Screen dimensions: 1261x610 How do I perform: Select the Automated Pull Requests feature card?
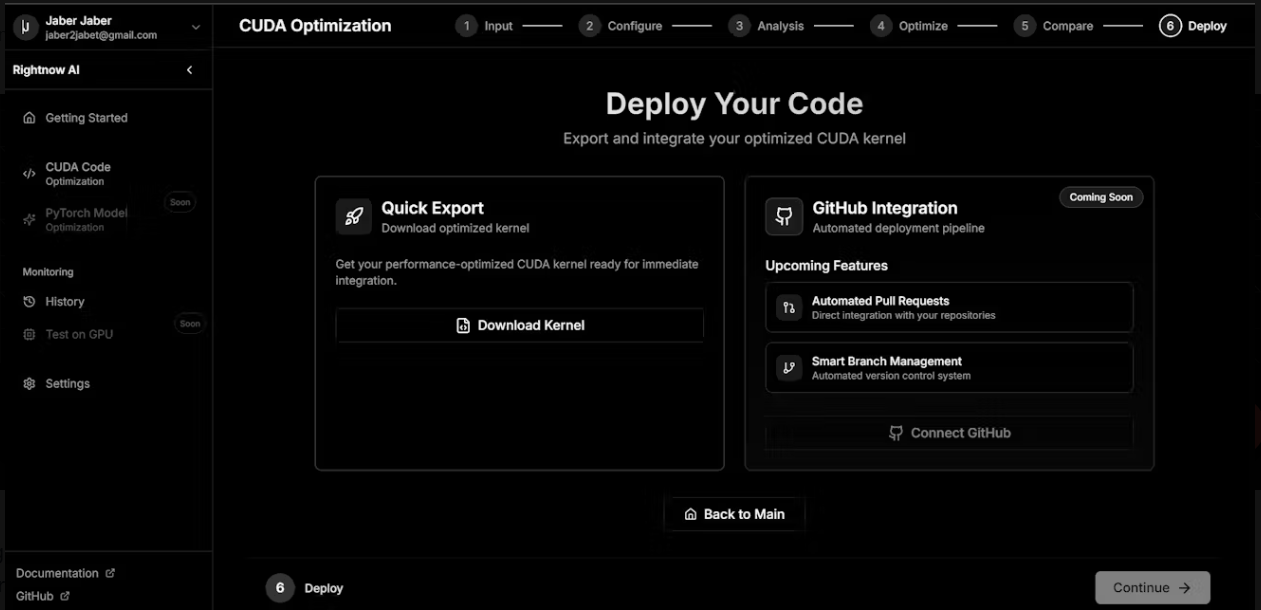pyautogui.click(x=950, y=307)
